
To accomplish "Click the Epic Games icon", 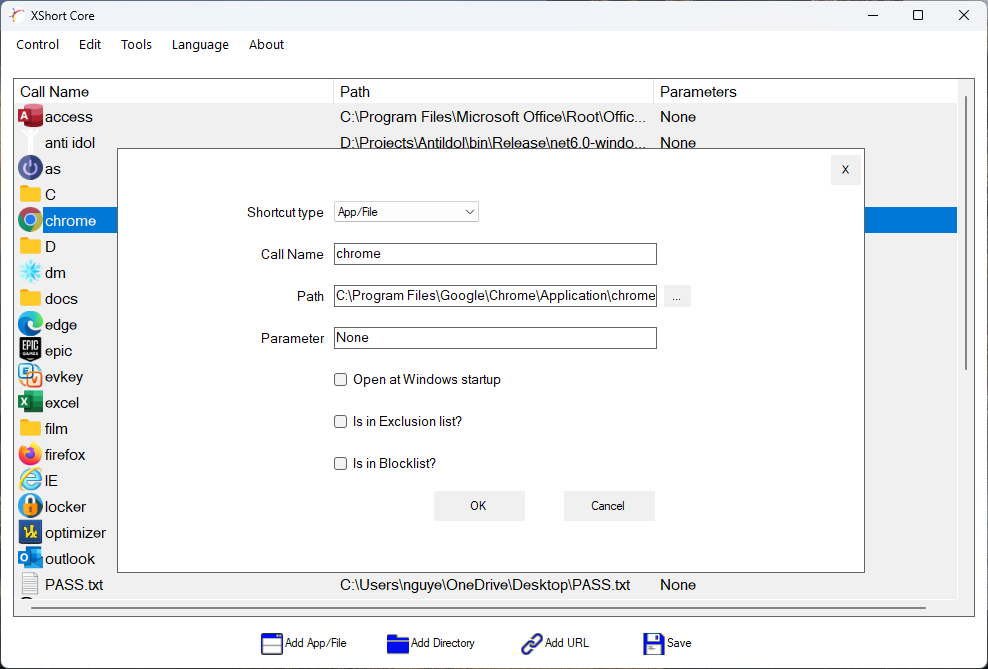I will point(30,350).
